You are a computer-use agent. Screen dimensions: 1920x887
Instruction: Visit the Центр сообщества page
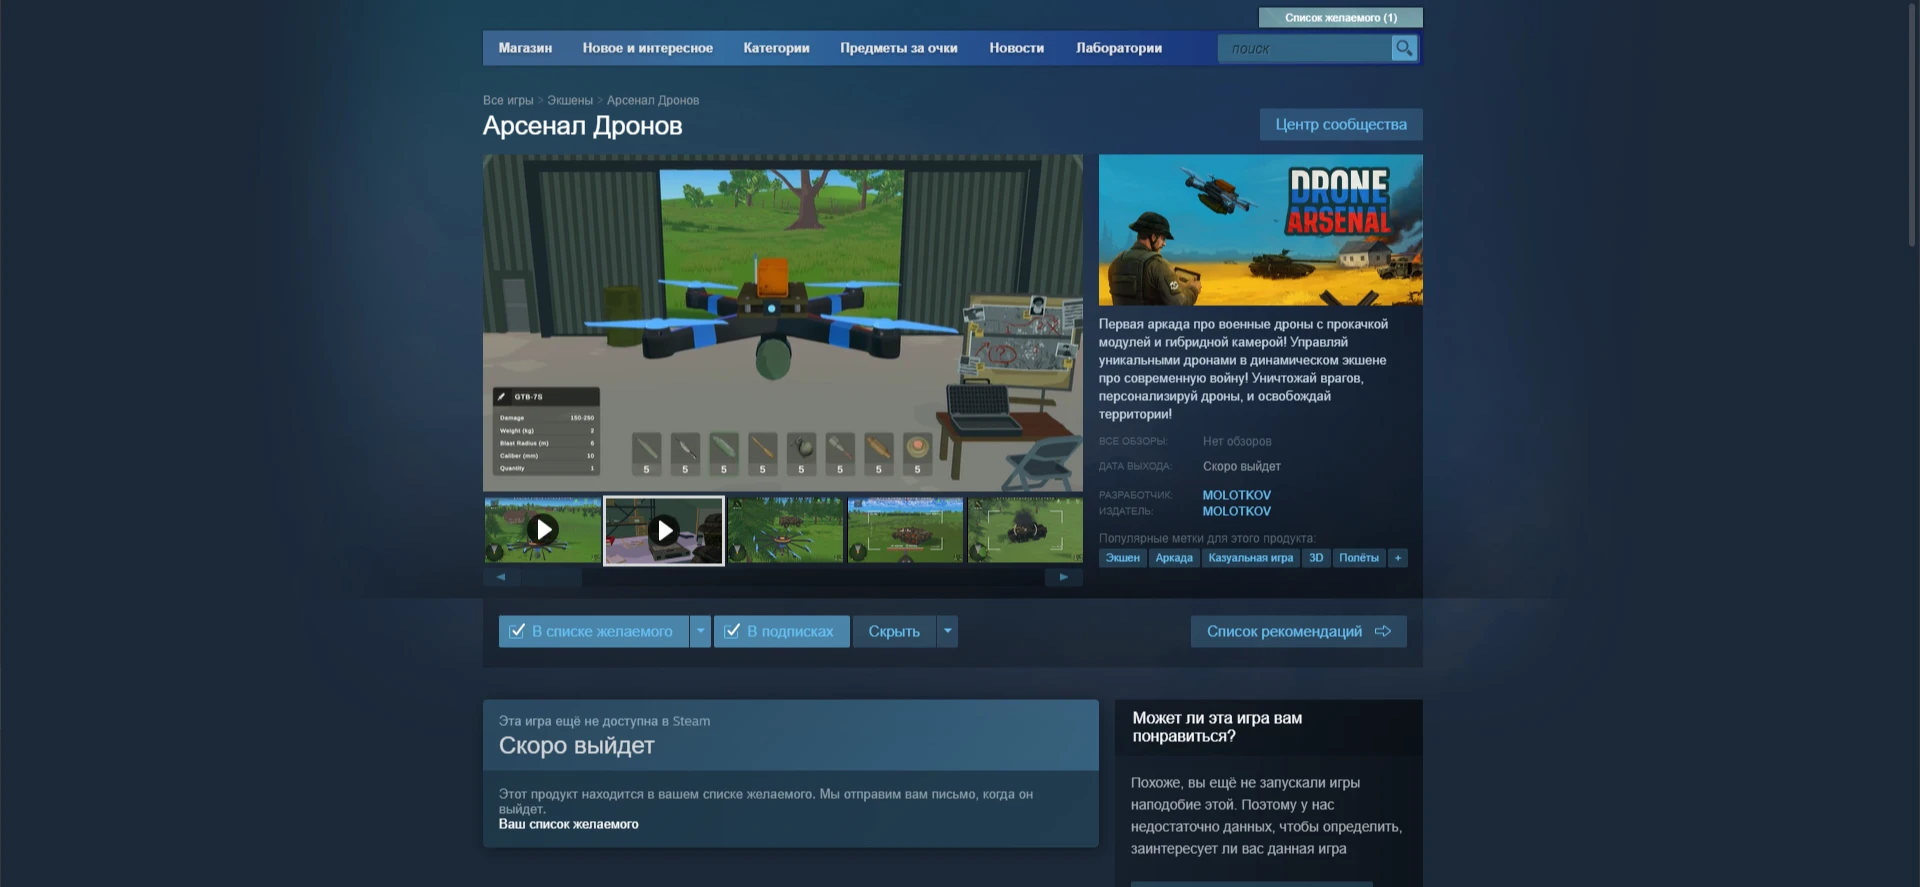pyautogui.click(x=1341, y=124)
